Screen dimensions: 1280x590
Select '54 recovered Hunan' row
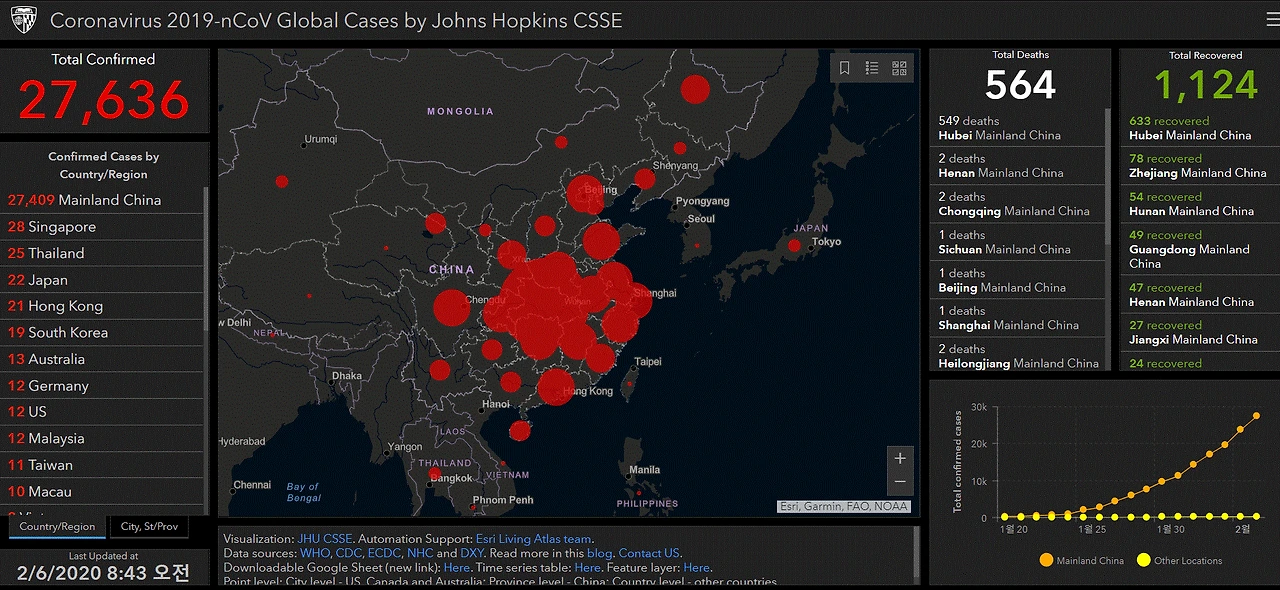pyautogui.click(x=1198, y=204)
